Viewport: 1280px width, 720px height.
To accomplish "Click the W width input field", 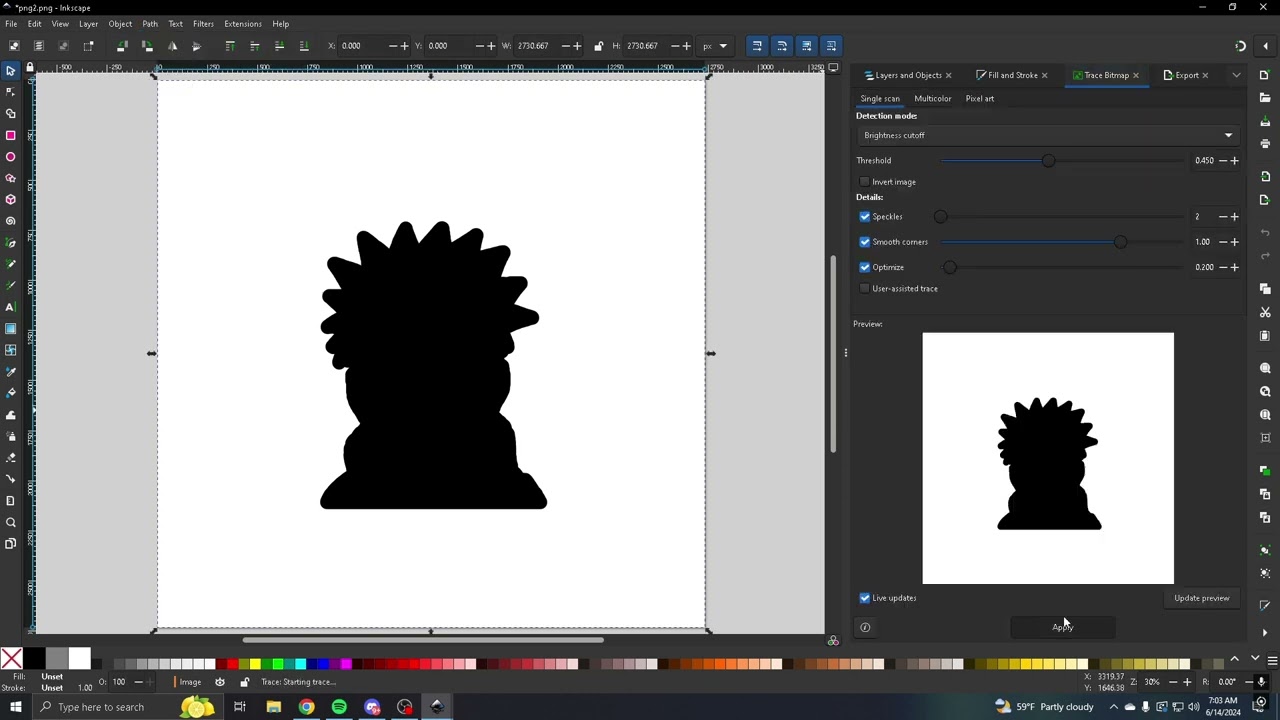I will (537, 46).
